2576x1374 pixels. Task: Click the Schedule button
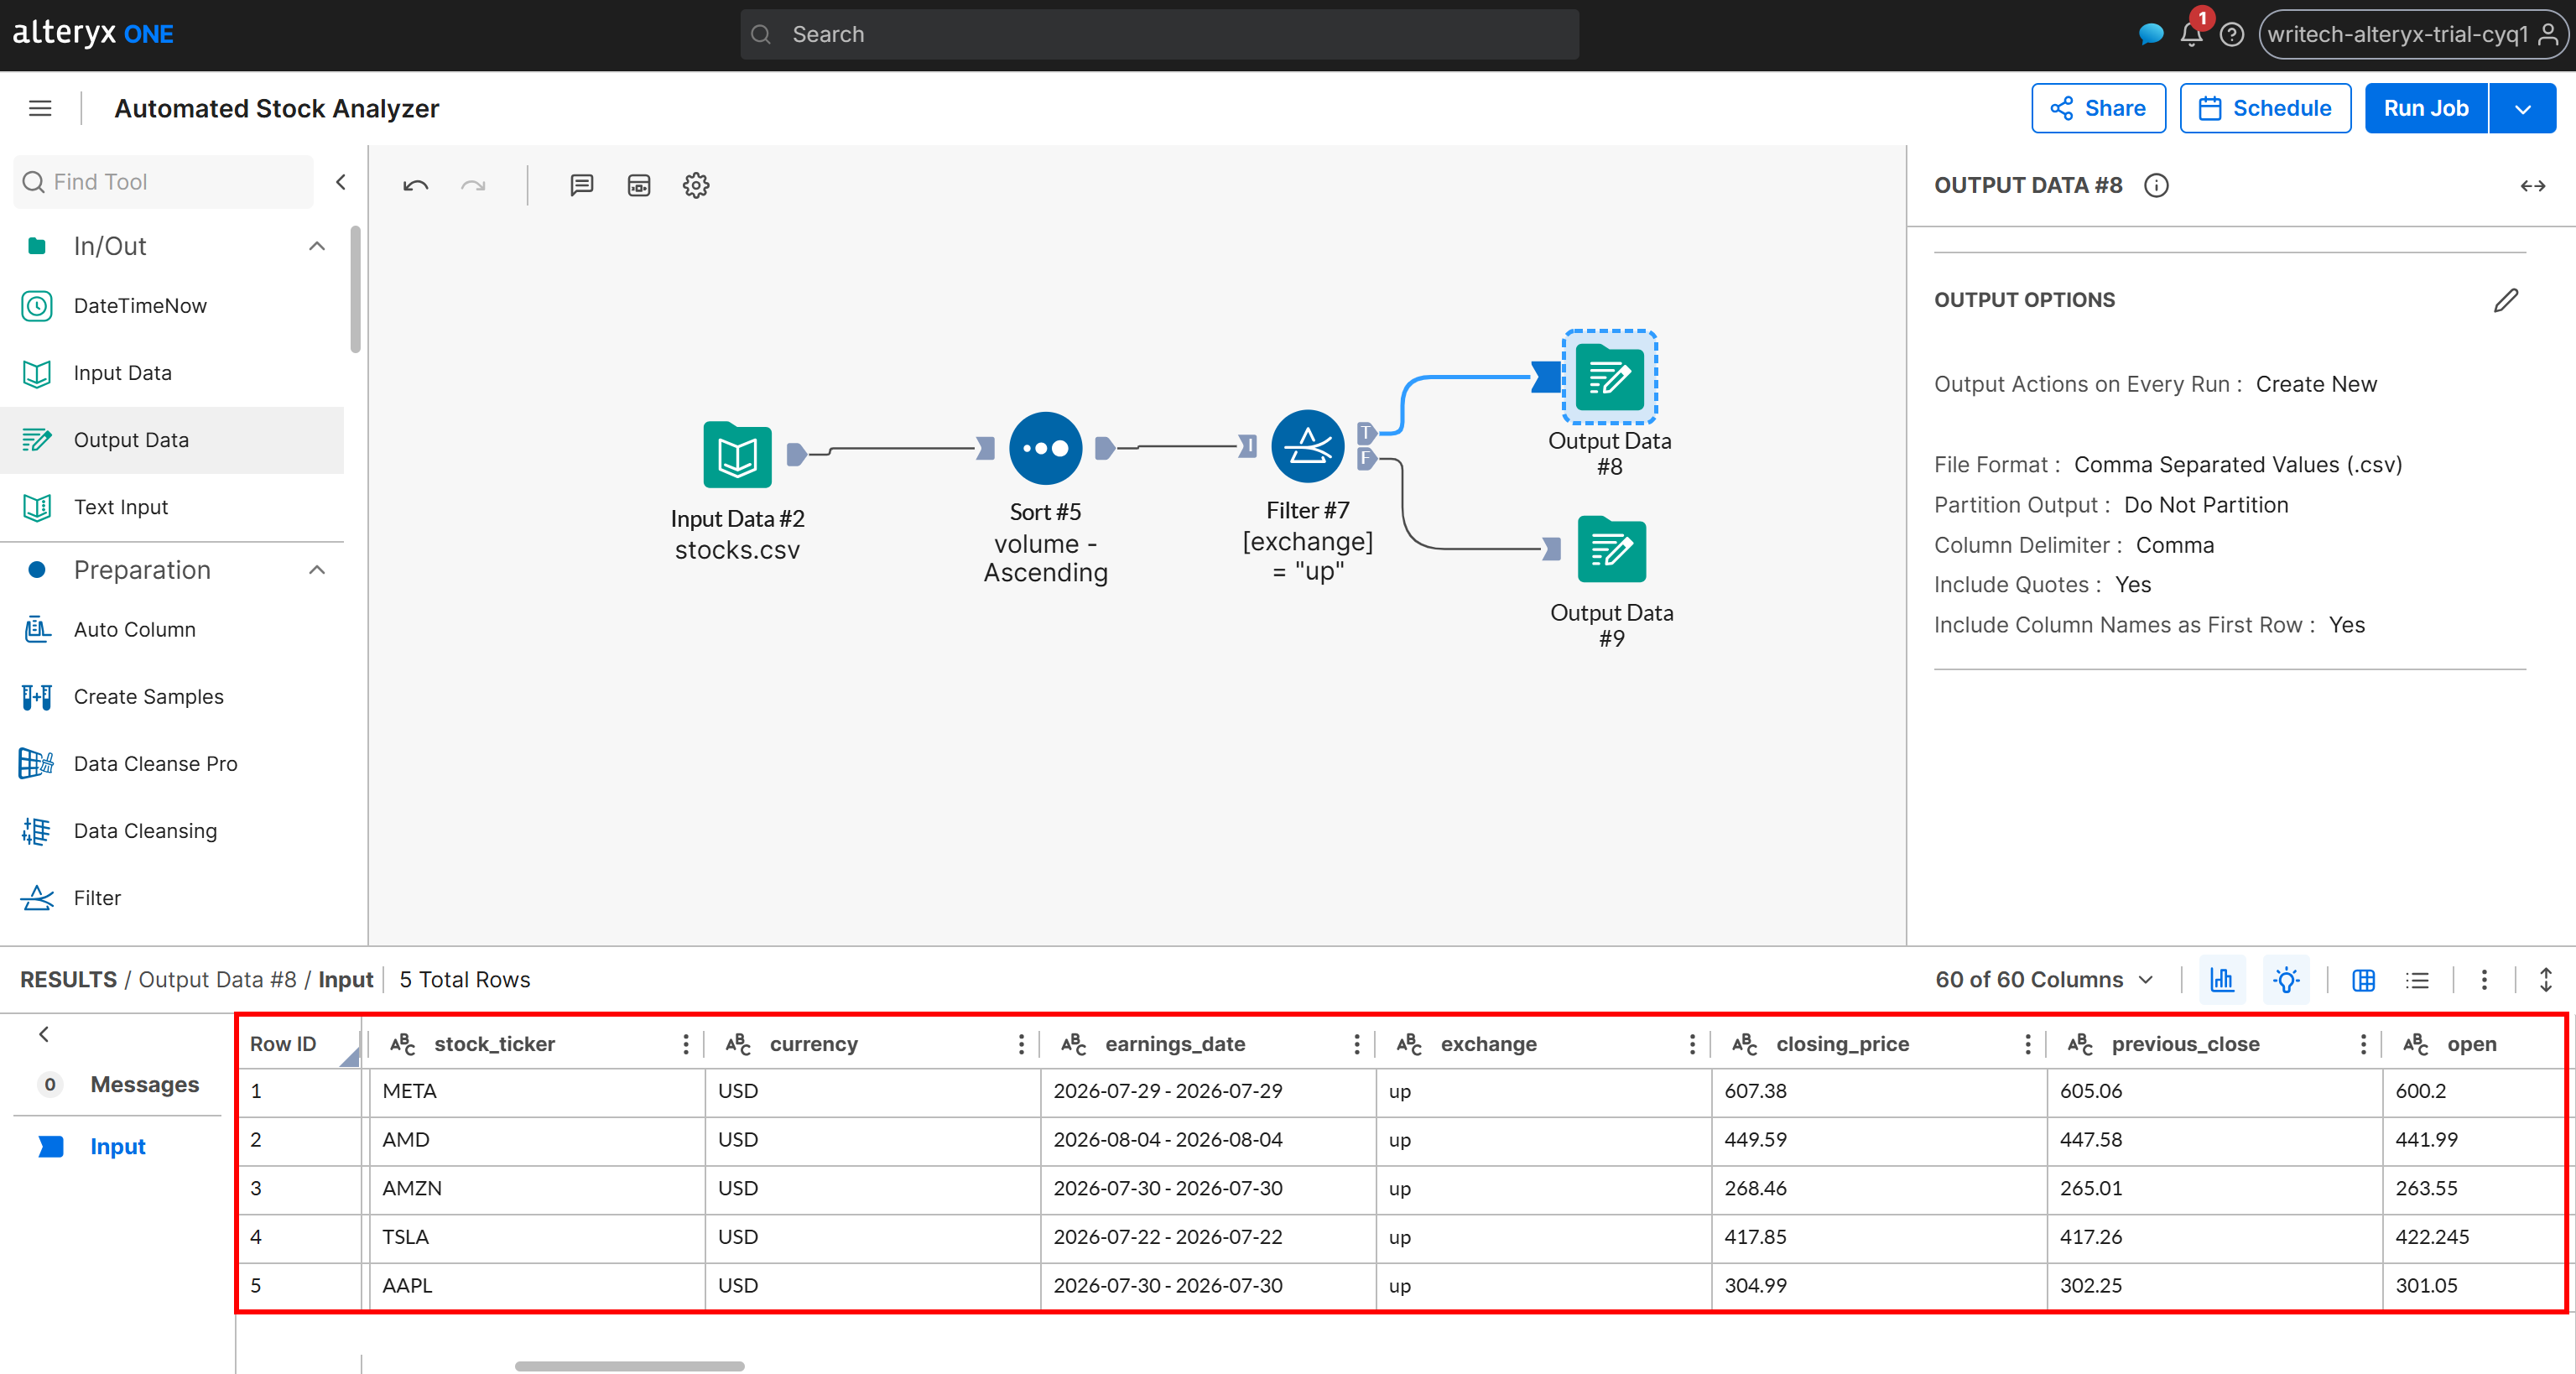pos(2265,108)
